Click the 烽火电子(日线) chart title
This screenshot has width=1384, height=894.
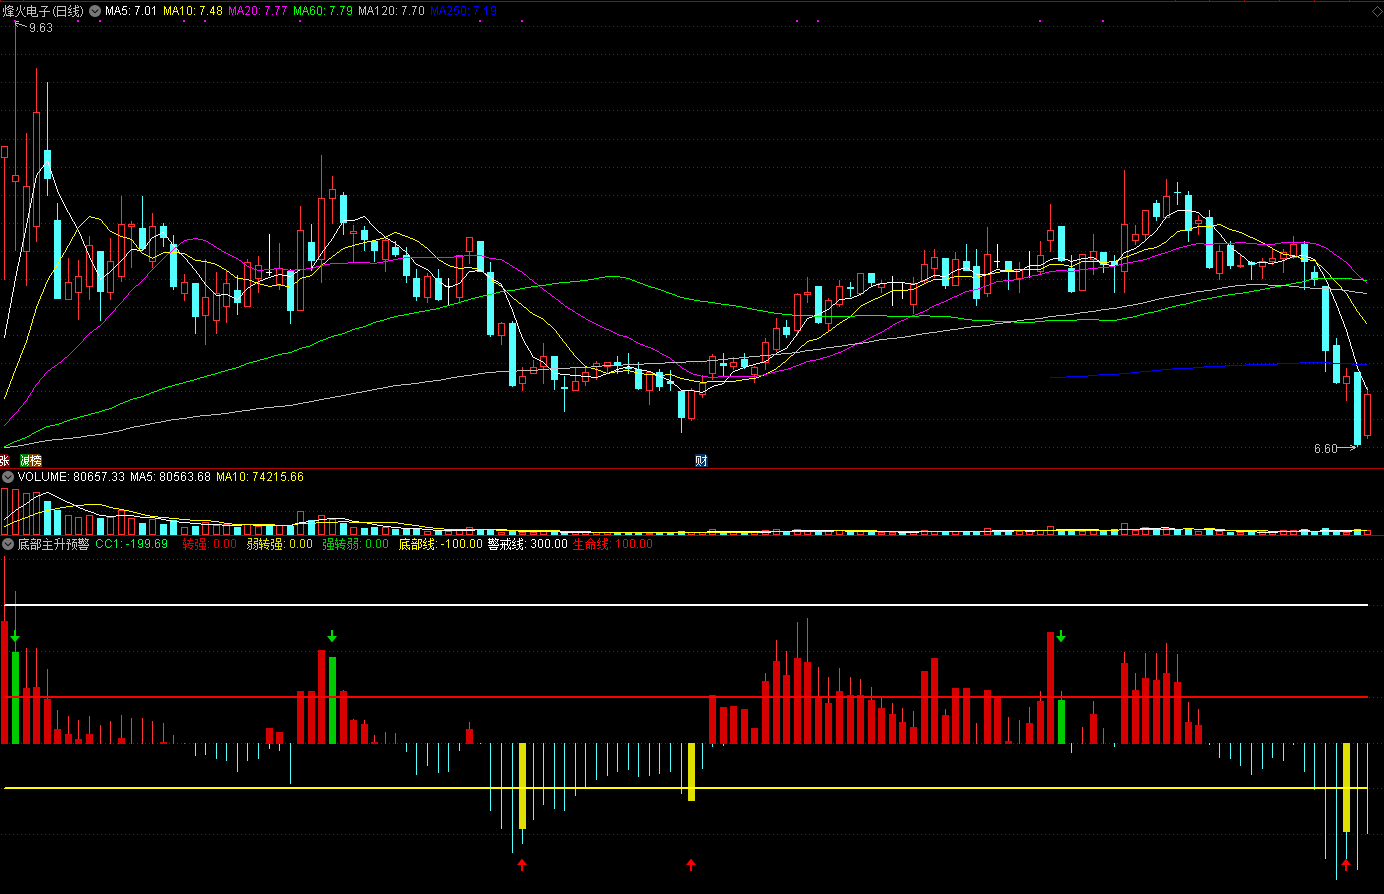pyautogui.click(x=44, y=11)
